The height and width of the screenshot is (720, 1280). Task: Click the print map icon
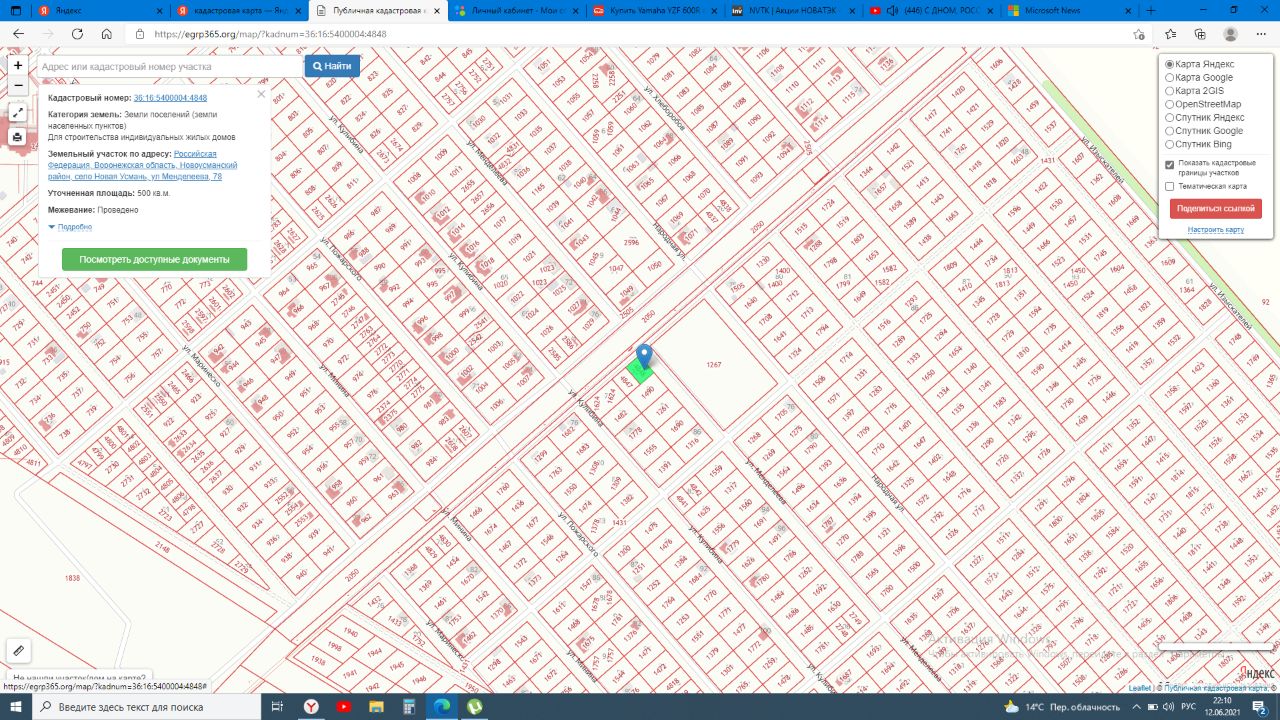tap(18, 137)
